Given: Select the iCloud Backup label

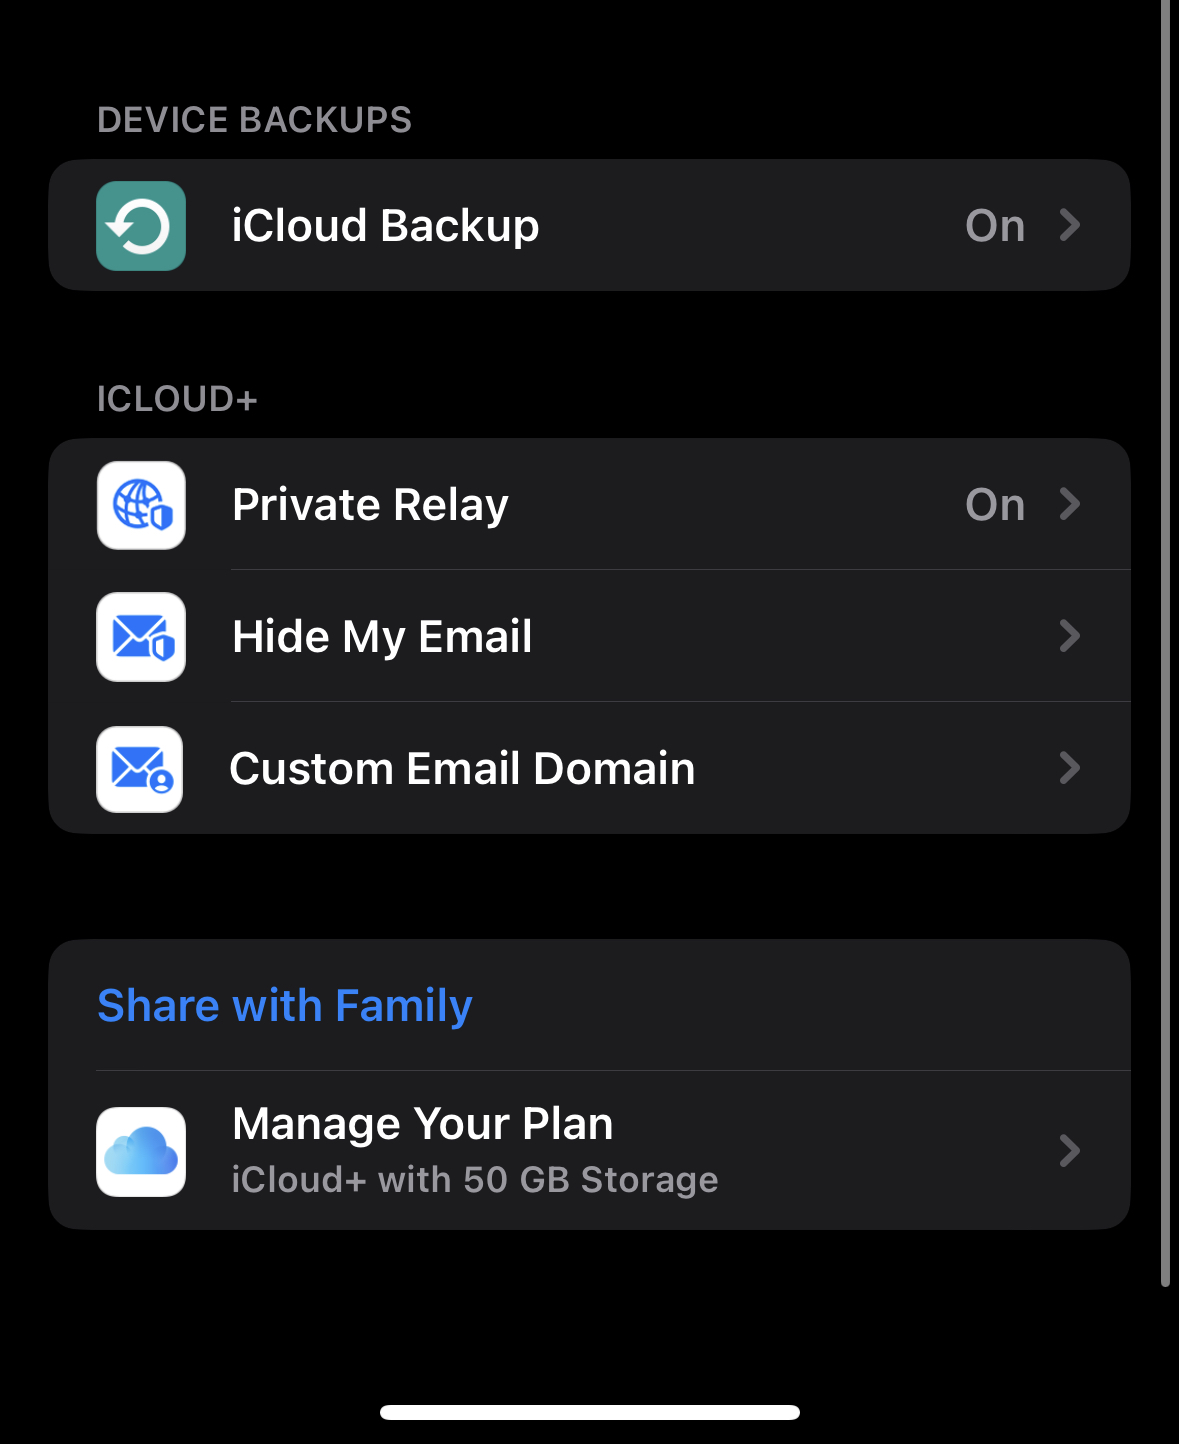Looking at the screenshot, I should click(385, 226).
